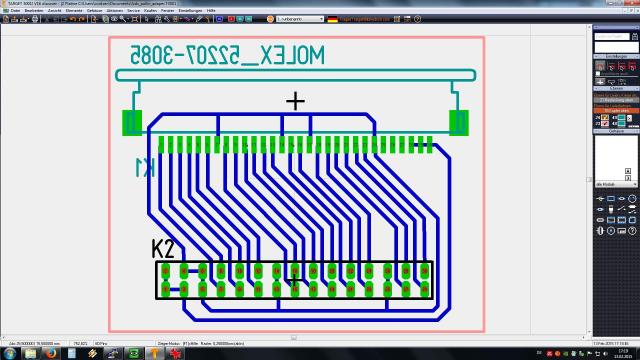
Task: Select rectangle tool in top grid row
Action: click(x=611, y=199)
